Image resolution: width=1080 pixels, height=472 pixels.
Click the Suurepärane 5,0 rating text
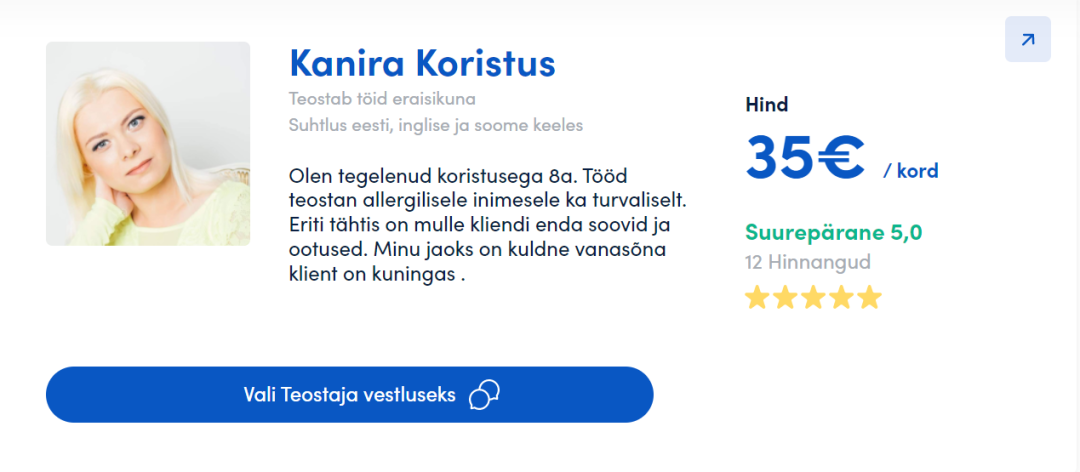tap(833, 233)
